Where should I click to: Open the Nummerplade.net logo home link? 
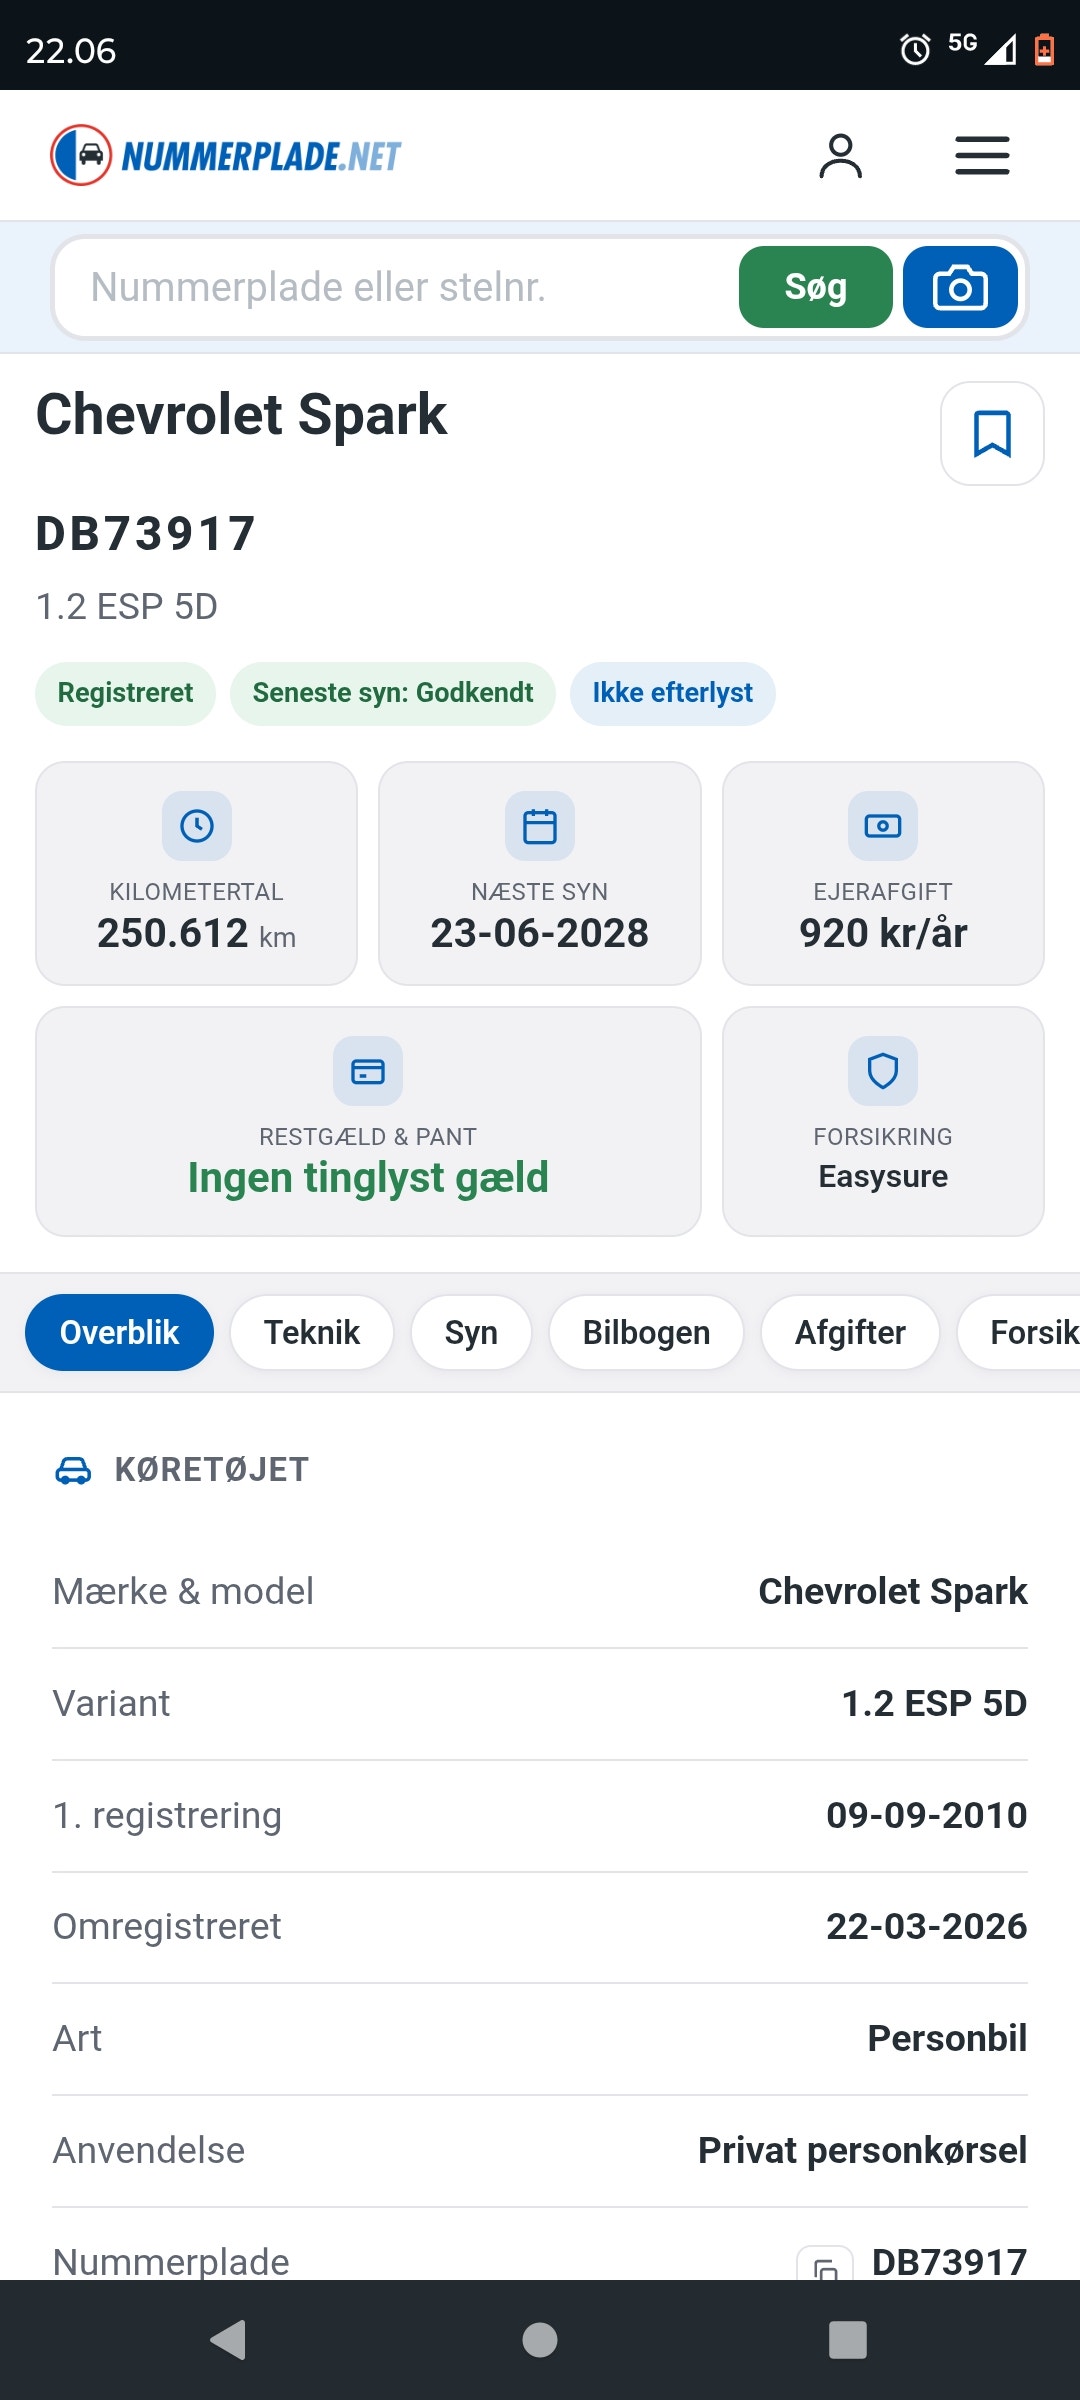click(x=226, y=155)
